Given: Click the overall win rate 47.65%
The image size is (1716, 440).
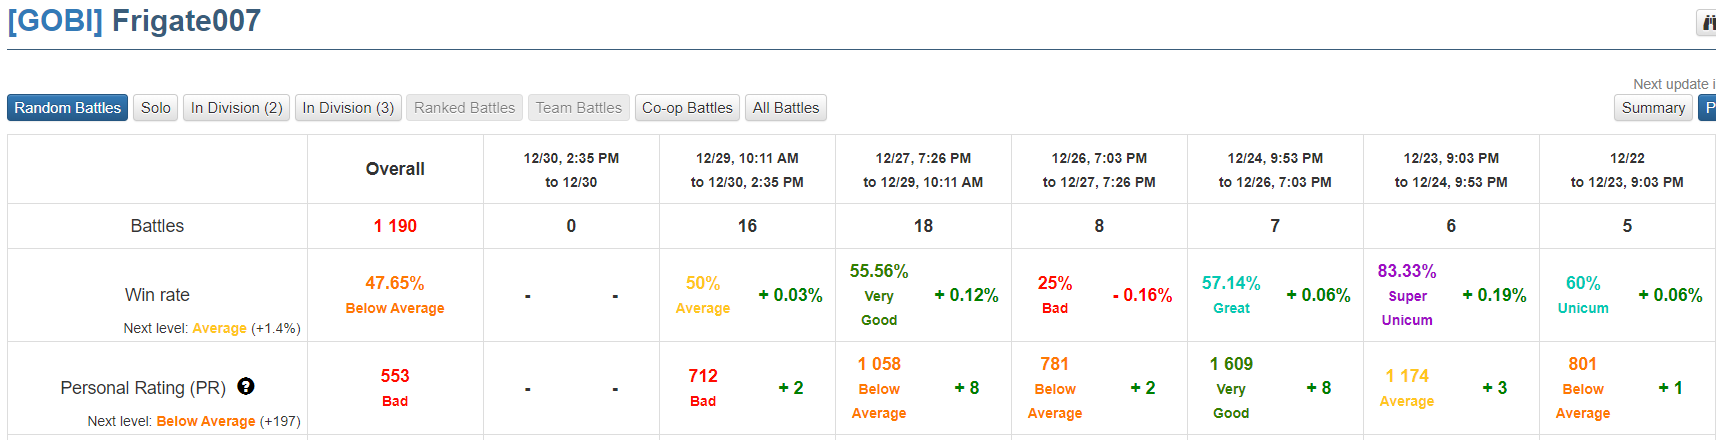Looking at the screenshot, I should click(395, 283).
